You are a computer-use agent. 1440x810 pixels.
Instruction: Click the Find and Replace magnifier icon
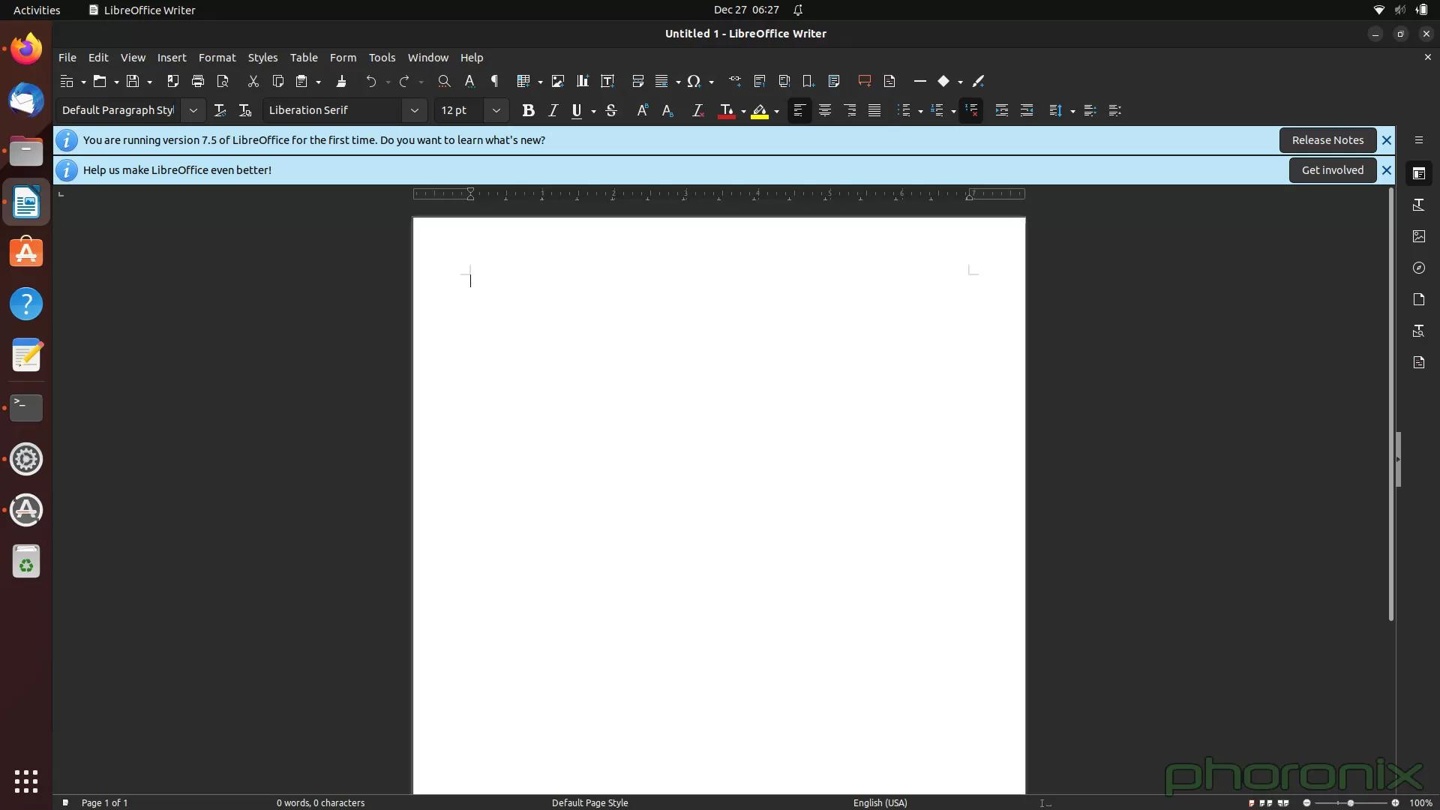444,81
